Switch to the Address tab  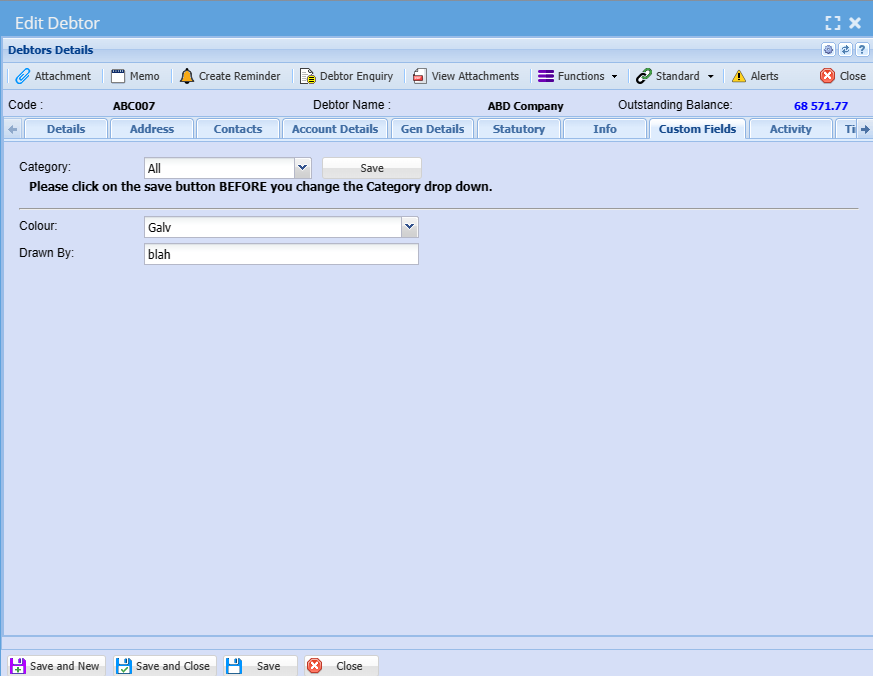pos(152,129)
